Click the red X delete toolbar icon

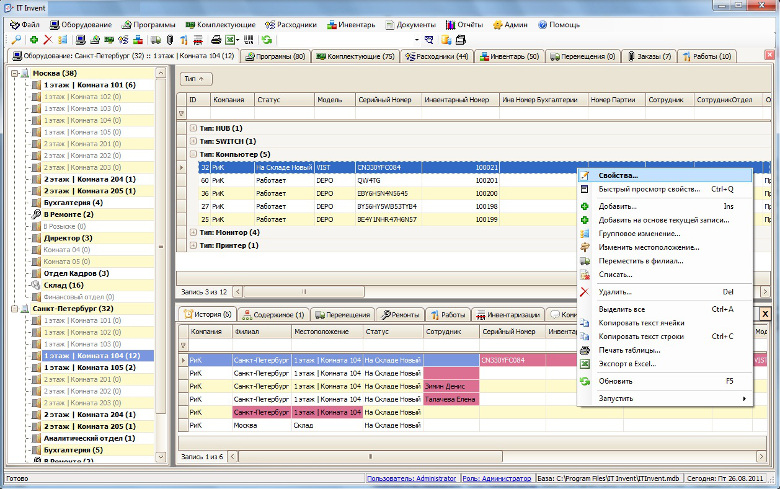click(47, 40)
